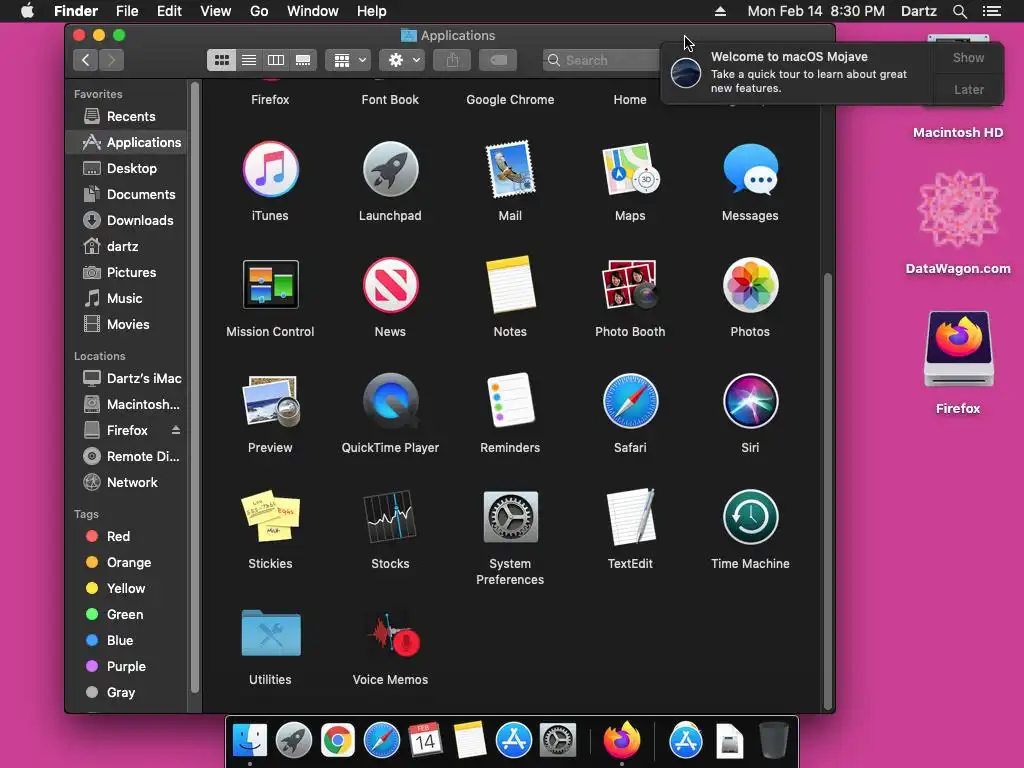
Task: Select the Photos app icon
Action: (750, 285)
